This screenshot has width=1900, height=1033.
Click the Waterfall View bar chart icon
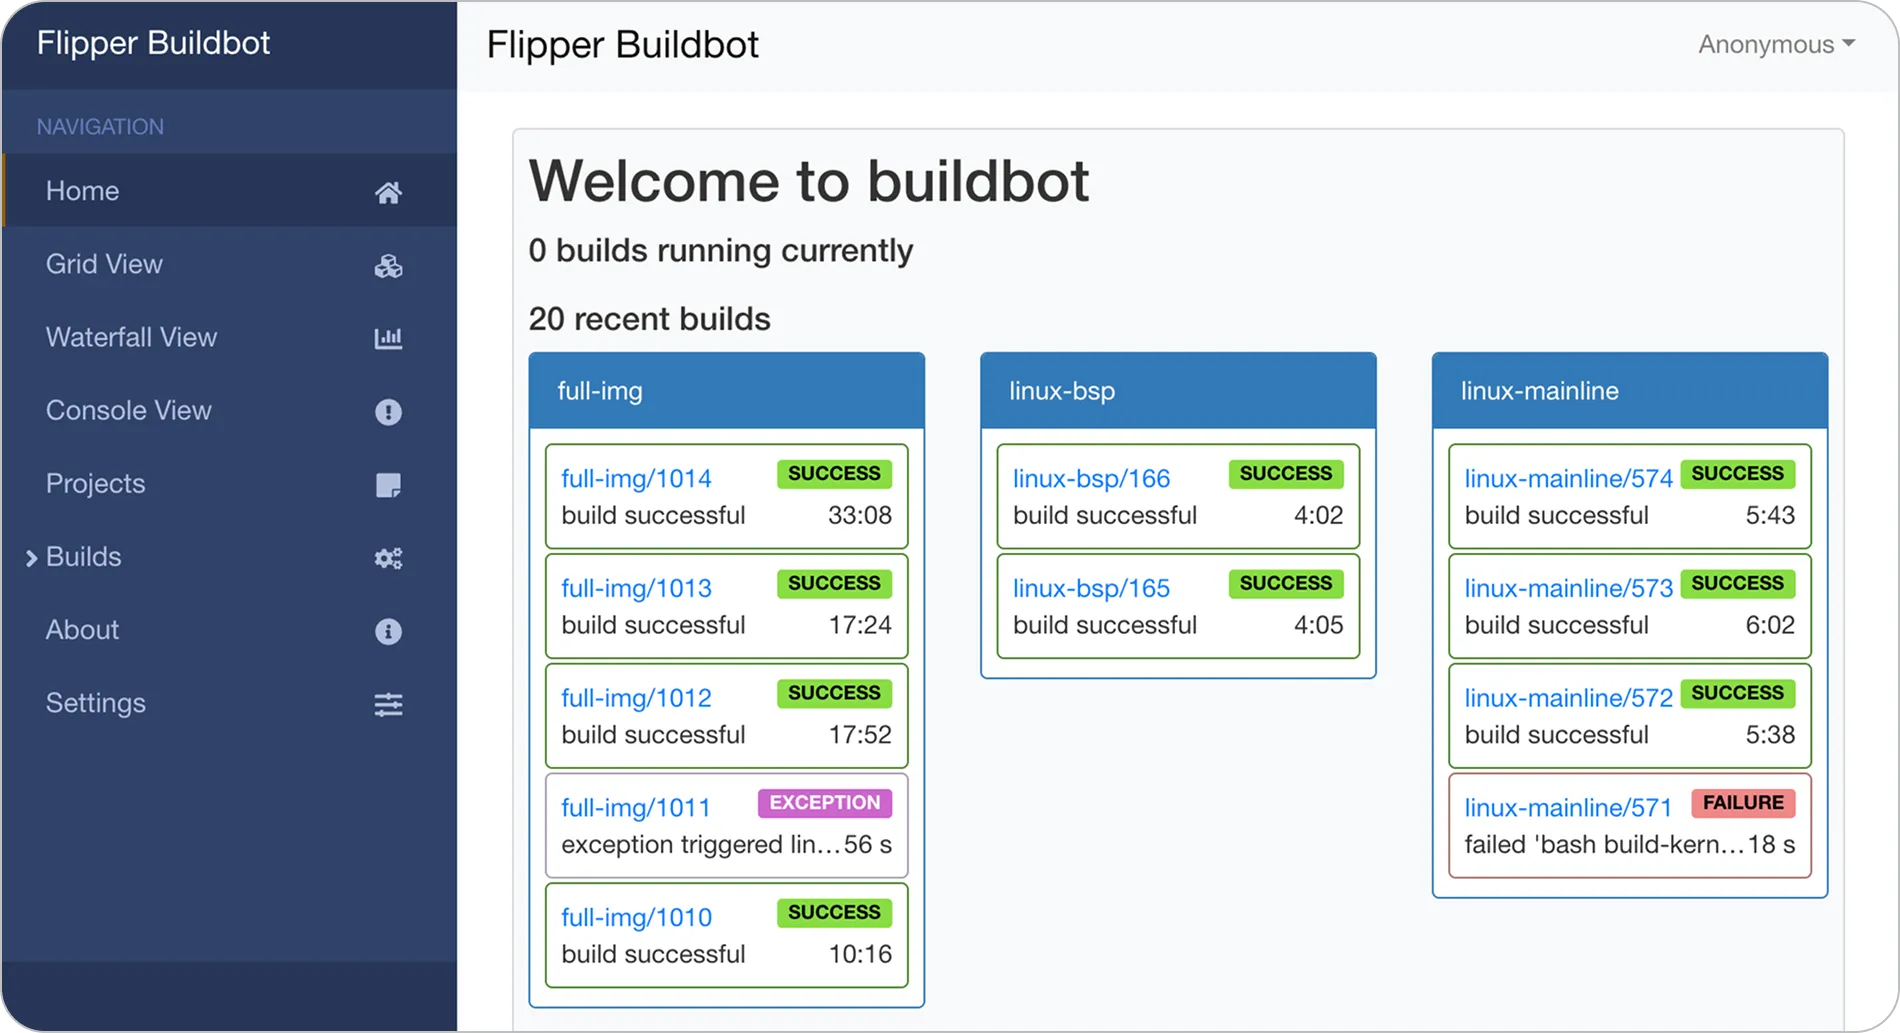388,338
